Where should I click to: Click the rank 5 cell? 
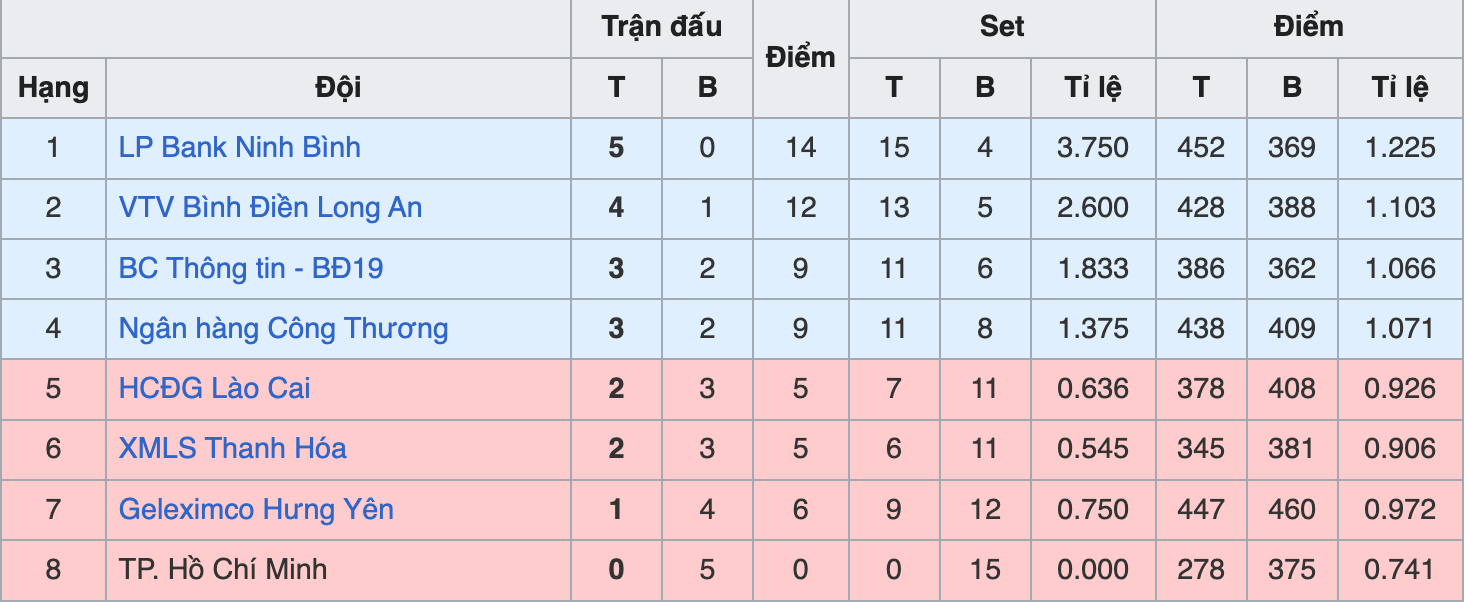point(53,389)
